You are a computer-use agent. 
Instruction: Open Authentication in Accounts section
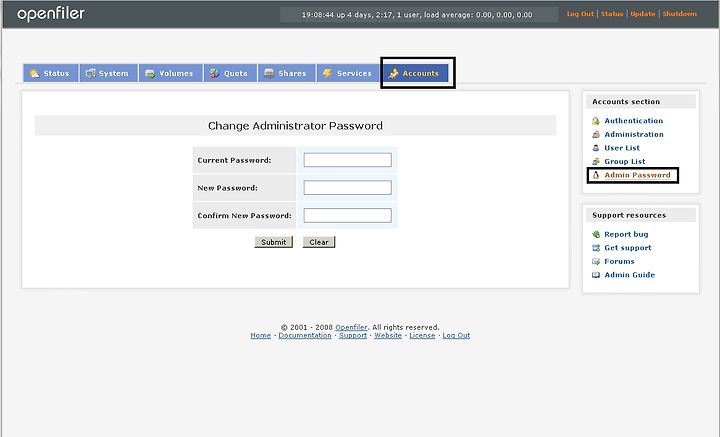[x=634, y=121]
